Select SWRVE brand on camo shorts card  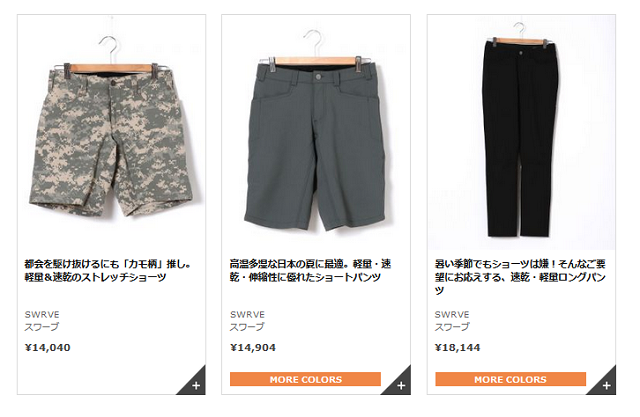42,315
